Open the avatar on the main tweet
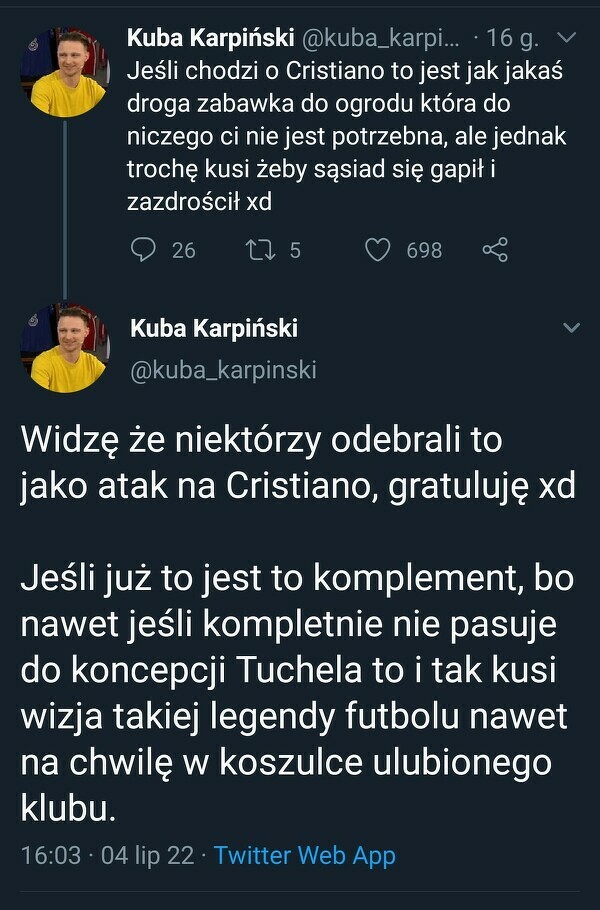This screenshot has width=600, height=910. (x=66, y=347)
